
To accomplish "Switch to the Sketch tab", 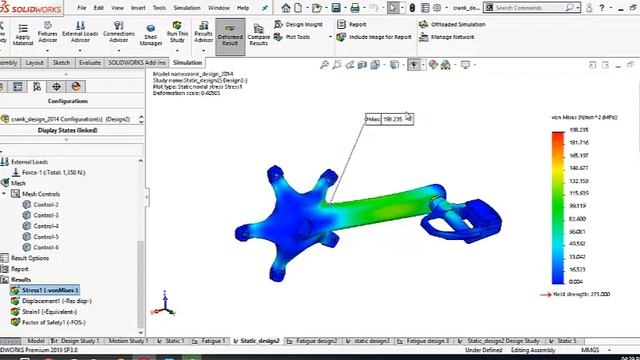I will (x=61, y=62).
